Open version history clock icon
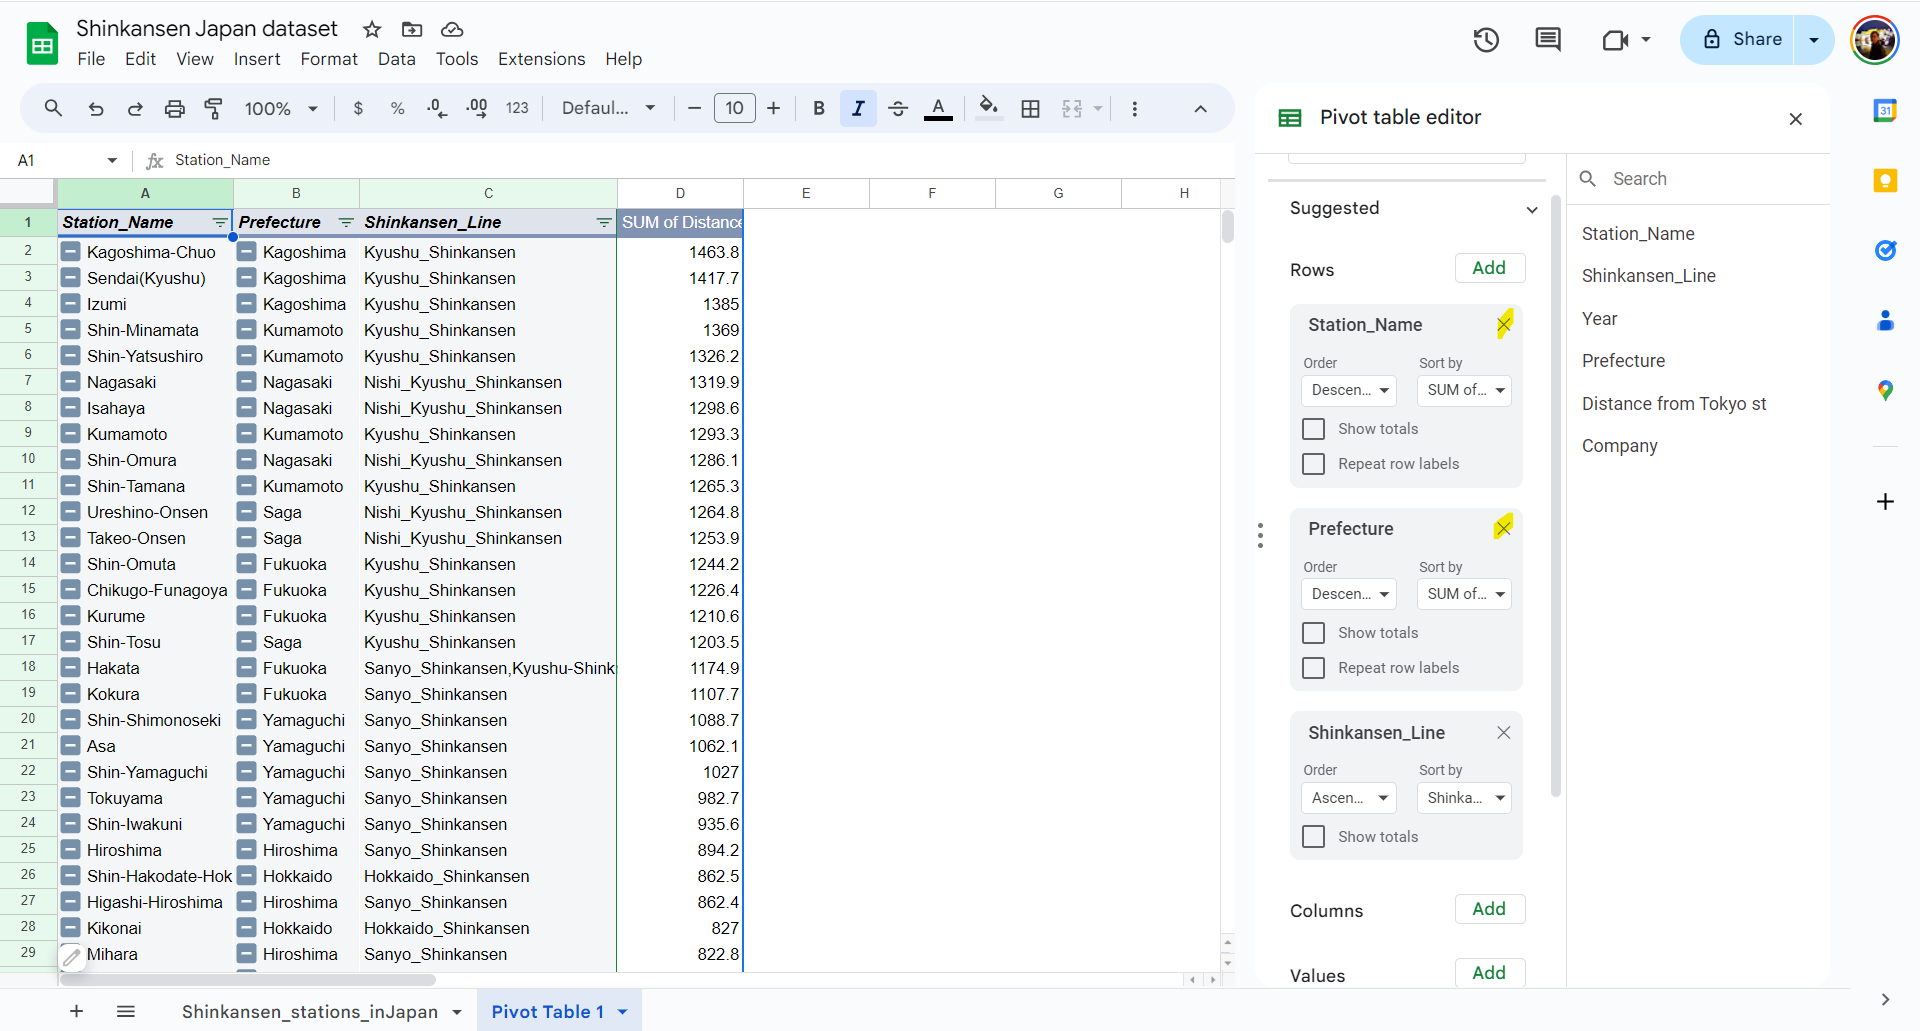 point(1486,40)
